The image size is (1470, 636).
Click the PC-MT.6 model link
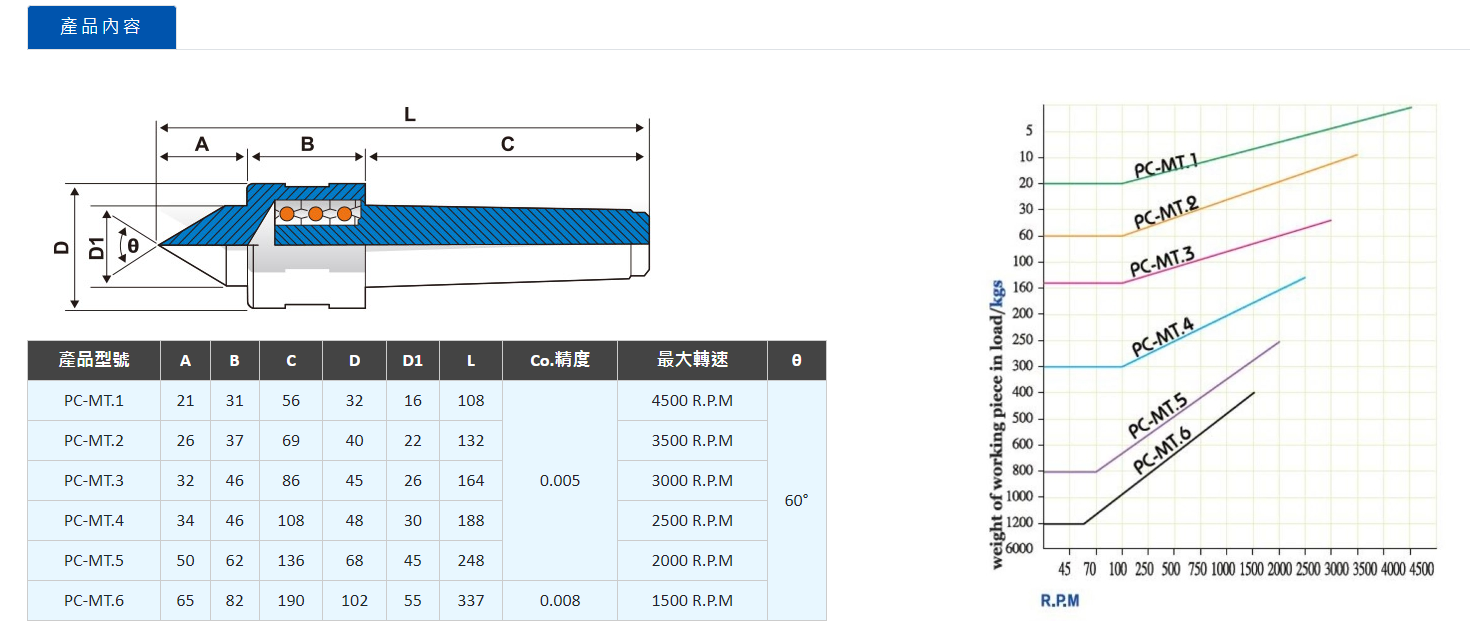coord(94,600)
